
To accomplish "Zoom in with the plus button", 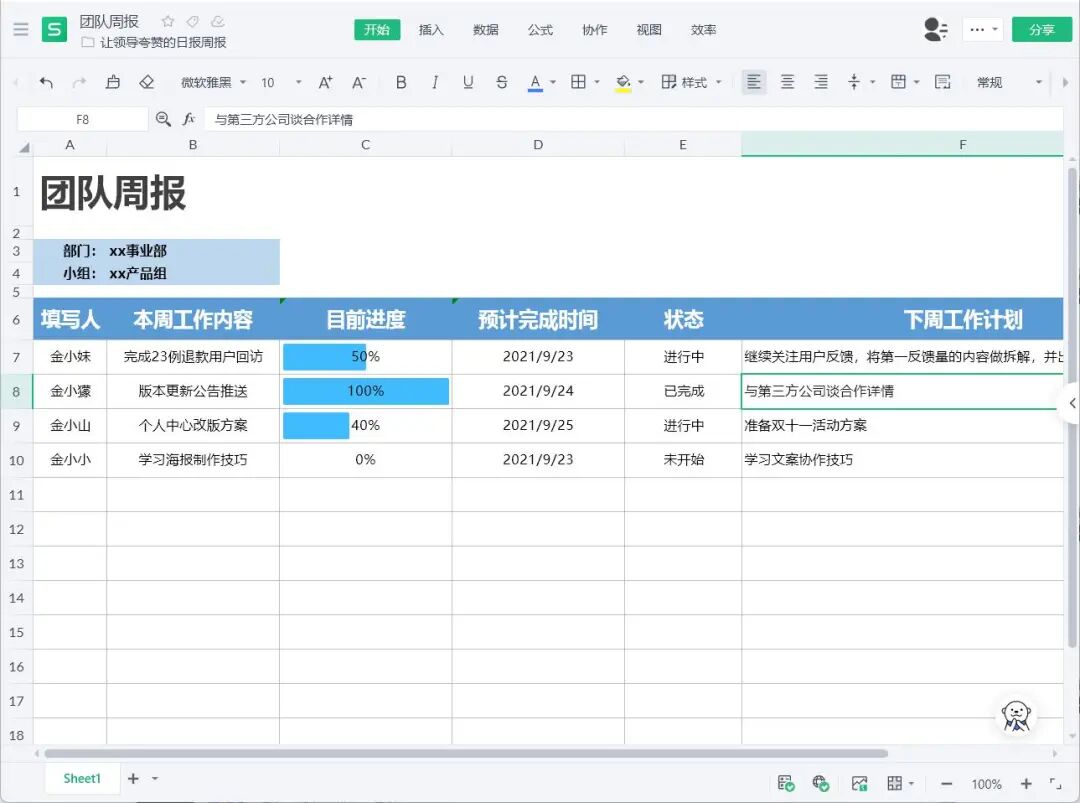I will point(1026,784).
